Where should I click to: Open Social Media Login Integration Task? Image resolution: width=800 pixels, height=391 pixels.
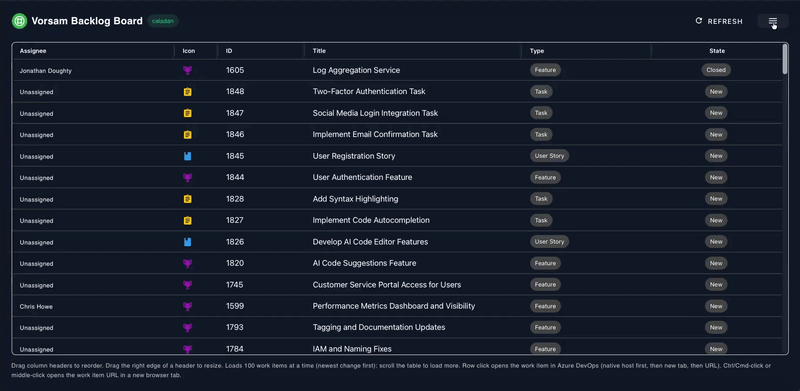[x=375, y=113]
